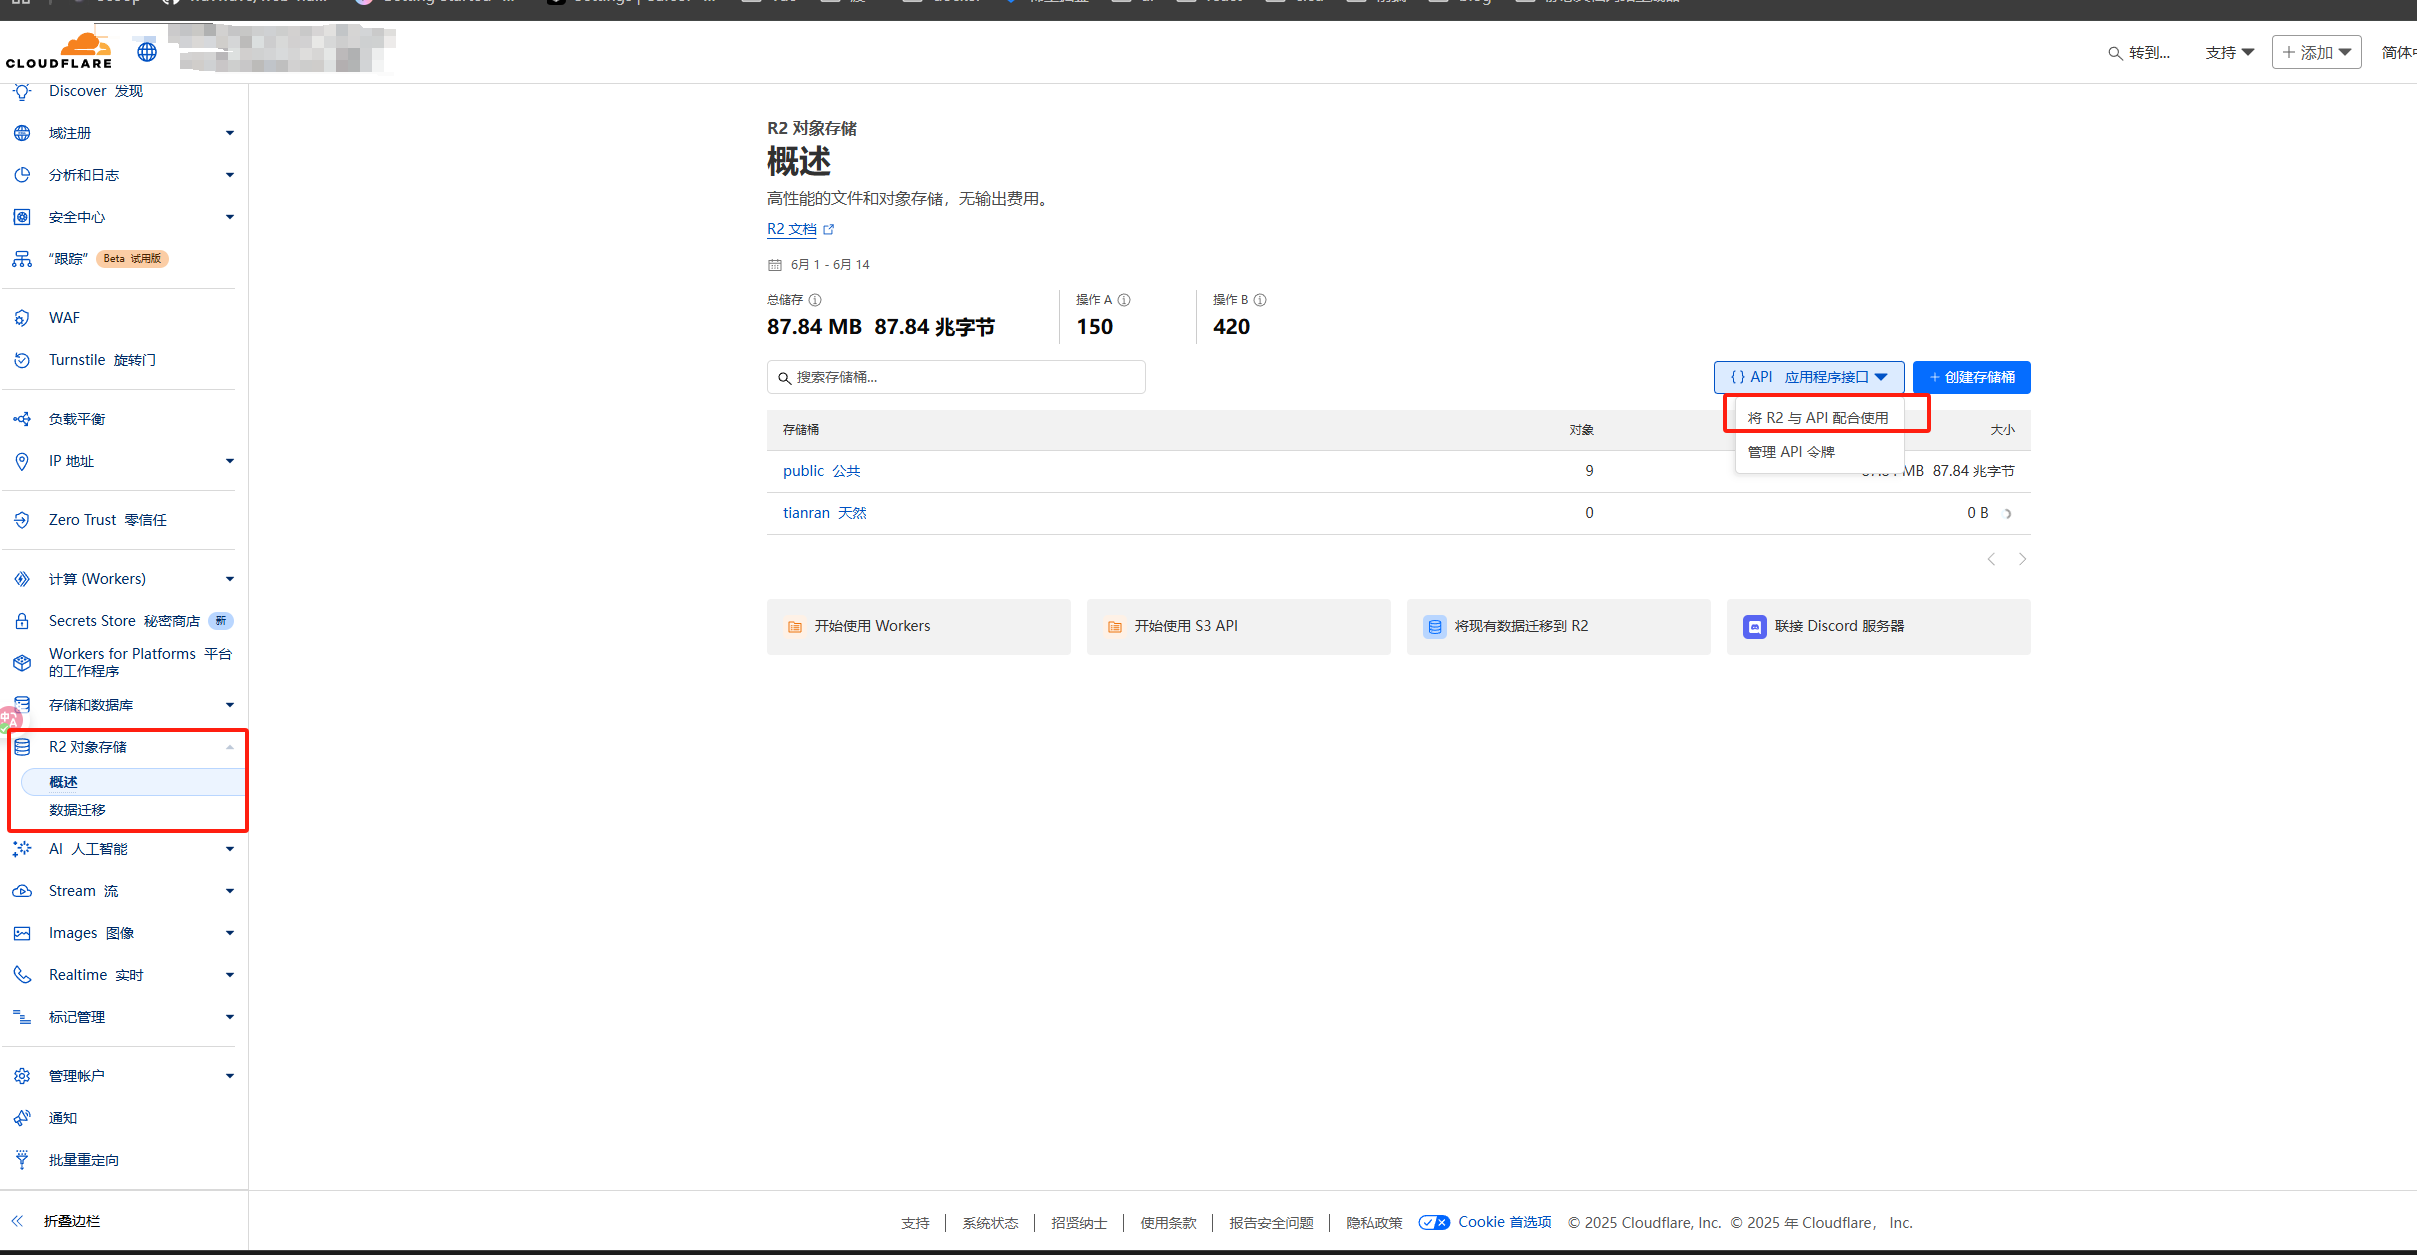
Task: Collapse the R2 对象存储 sidebar section
Action: coord(229,747)
